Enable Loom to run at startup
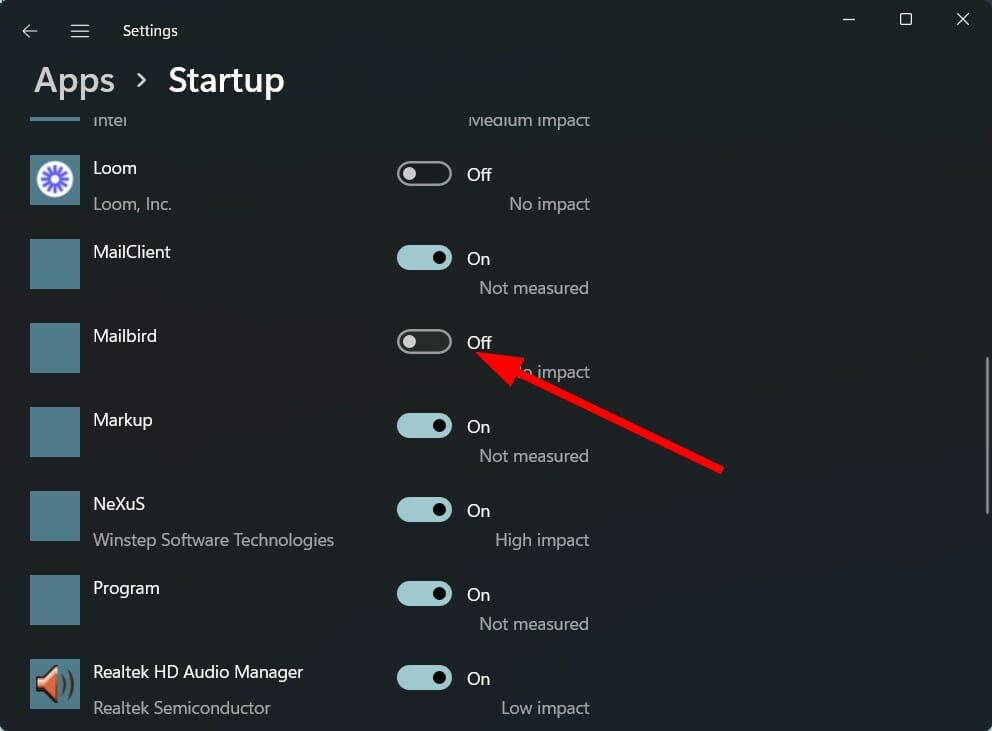This screenshot has height=731, width=992. tap(424, 173)
